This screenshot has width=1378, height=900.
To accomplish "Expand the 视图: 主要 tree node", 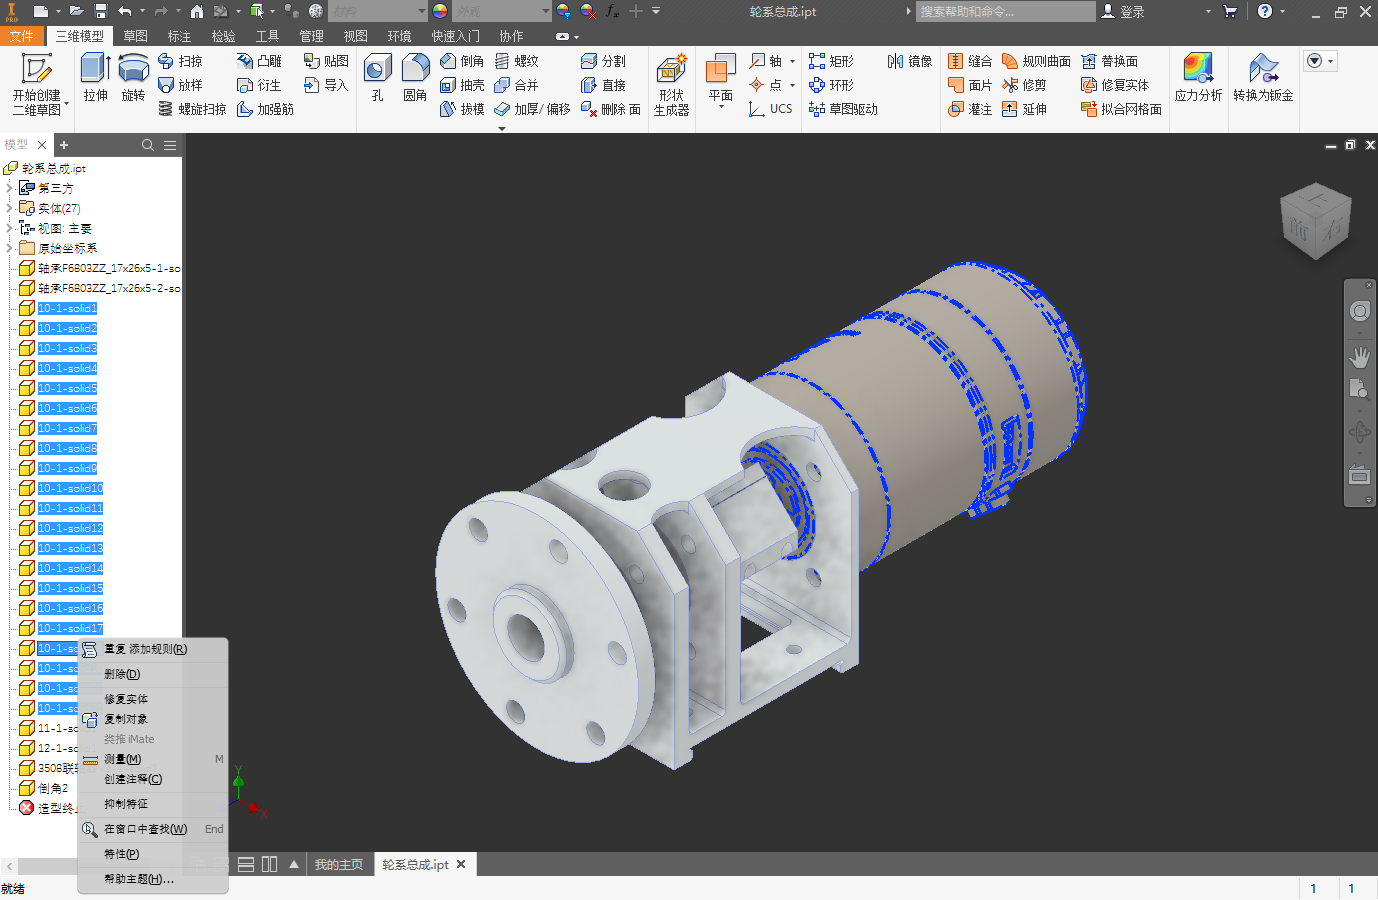I will pyautogui.click(x=9, y=228).
